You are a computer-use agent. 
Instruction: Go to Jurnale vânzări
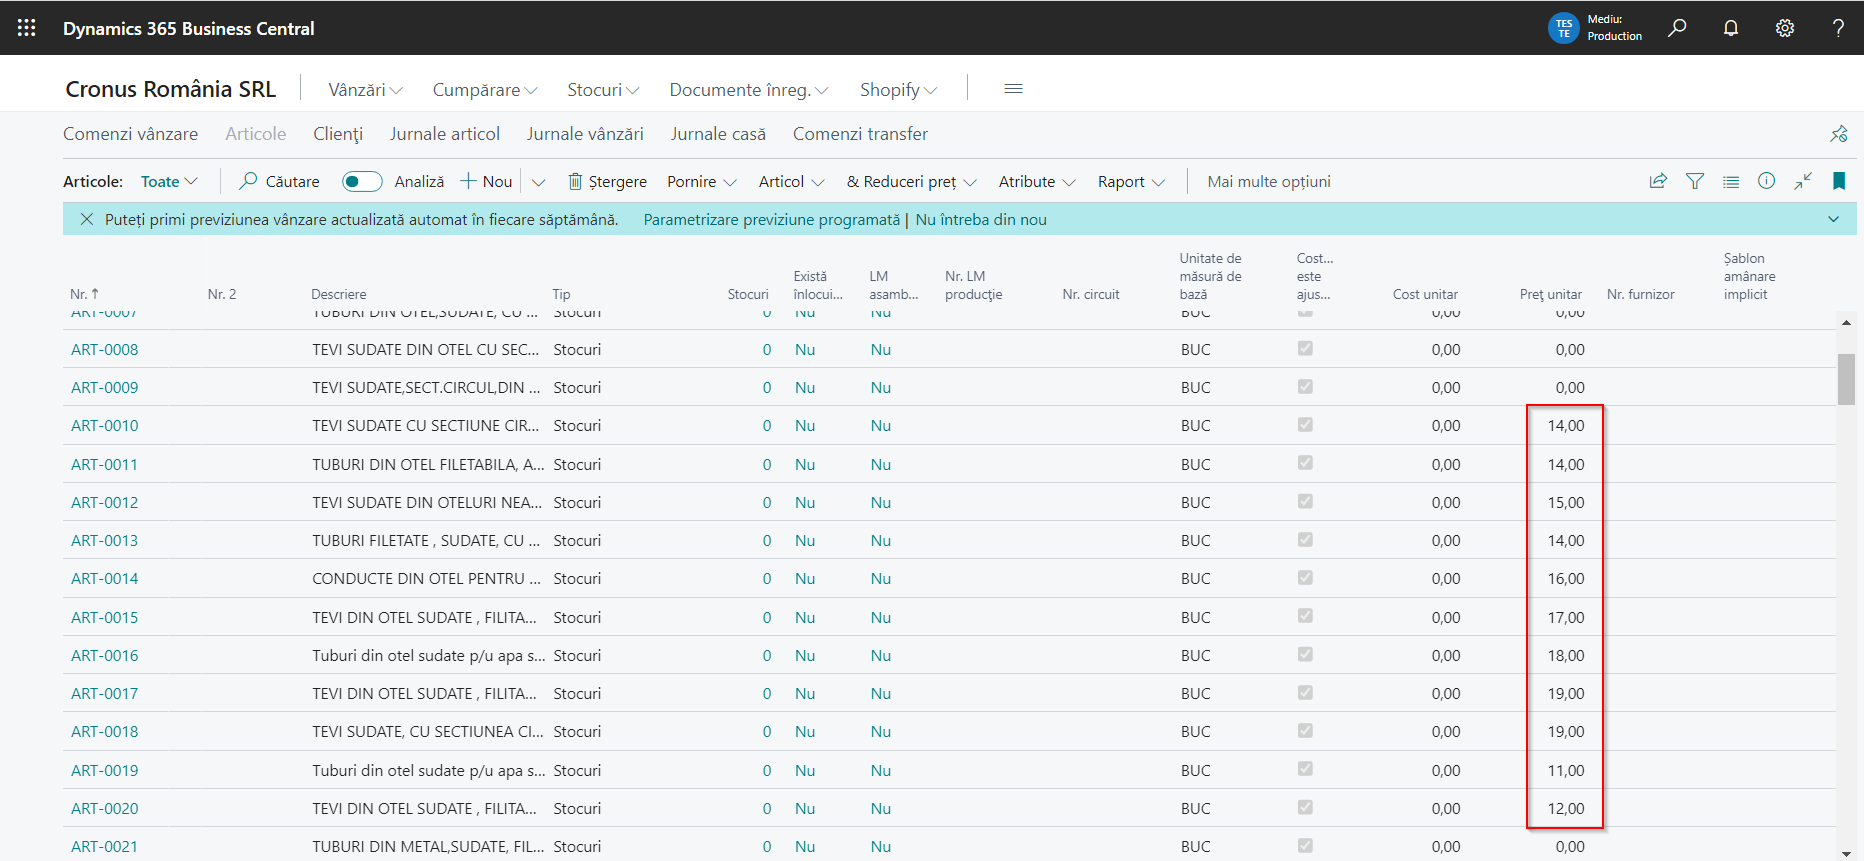tap(585, 134)
